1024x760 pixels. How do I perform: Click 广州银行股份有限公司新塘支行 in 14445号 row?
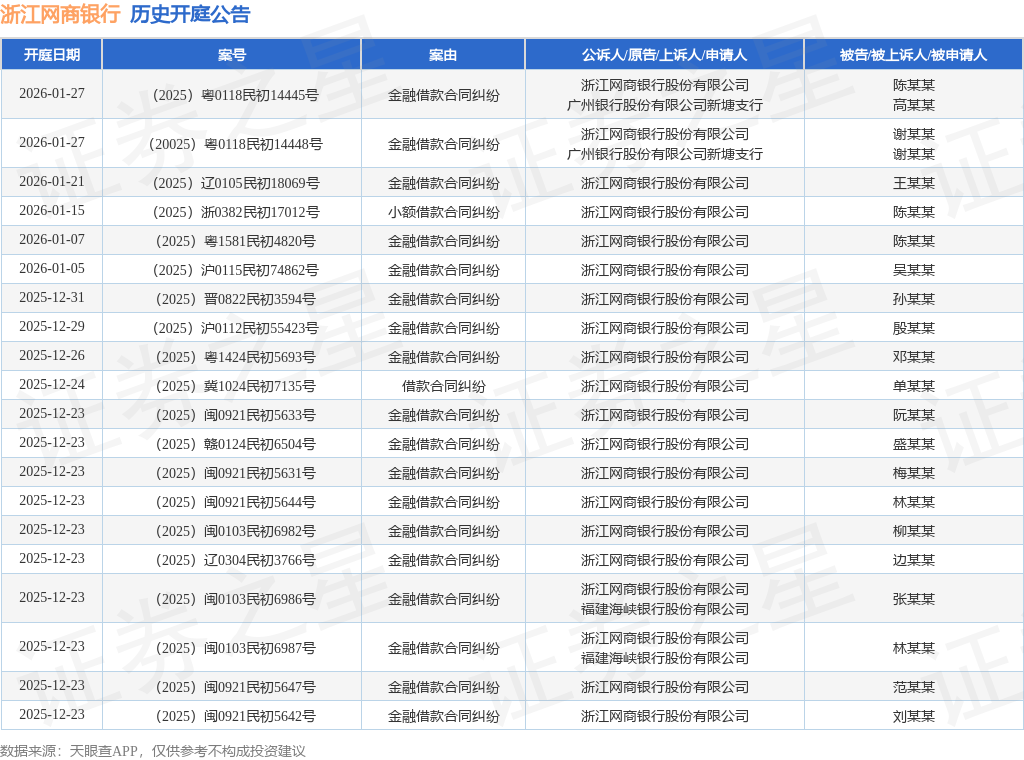pos(665,105)
